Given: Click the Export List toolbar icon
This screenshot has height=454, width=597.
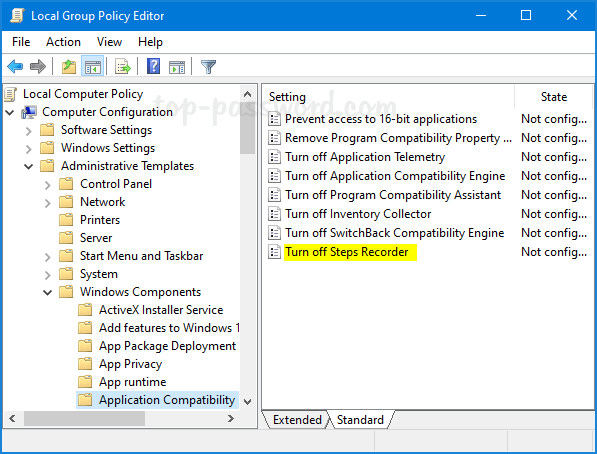Looking at the screenshot, I should pyautogui.click(x=123, y=67).
